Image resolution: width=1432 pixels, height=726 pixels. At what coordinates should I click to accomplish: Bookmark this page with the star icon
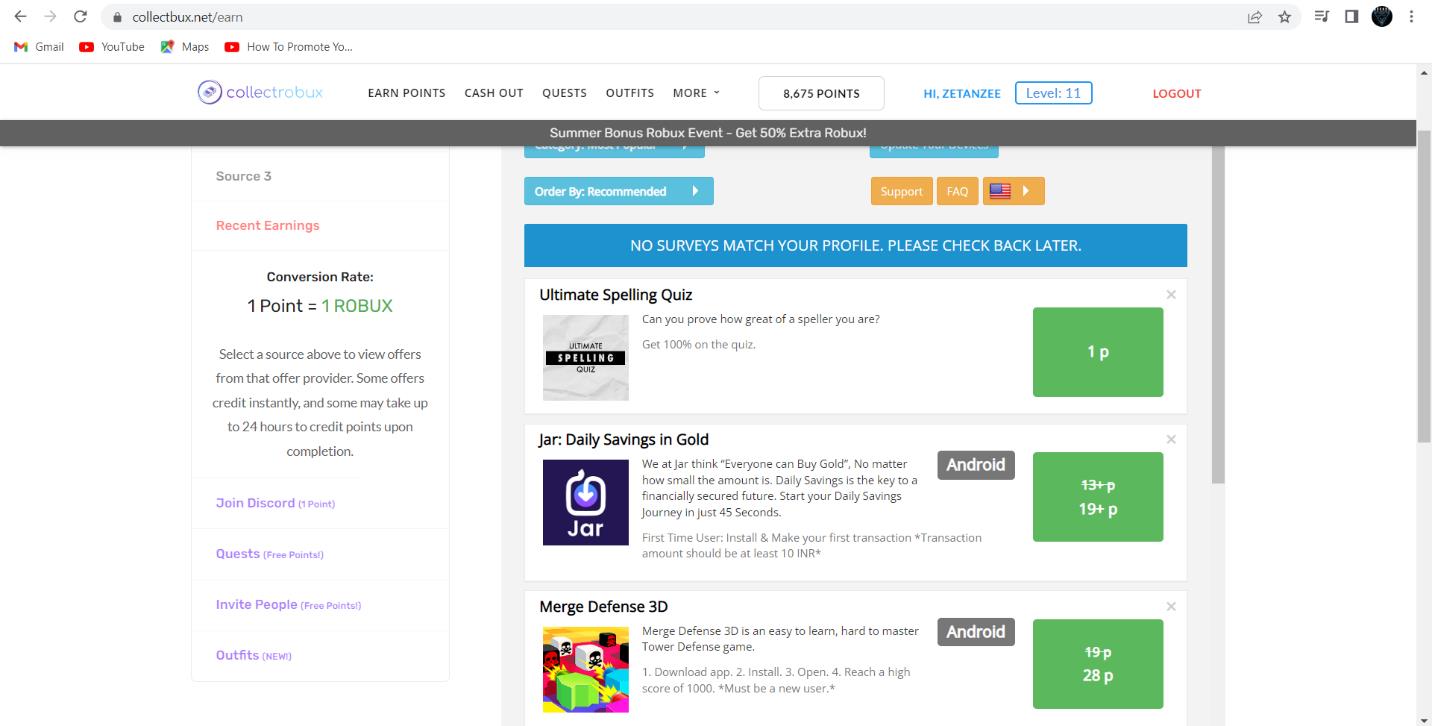pyautogui.click(x=1284, y=17)
